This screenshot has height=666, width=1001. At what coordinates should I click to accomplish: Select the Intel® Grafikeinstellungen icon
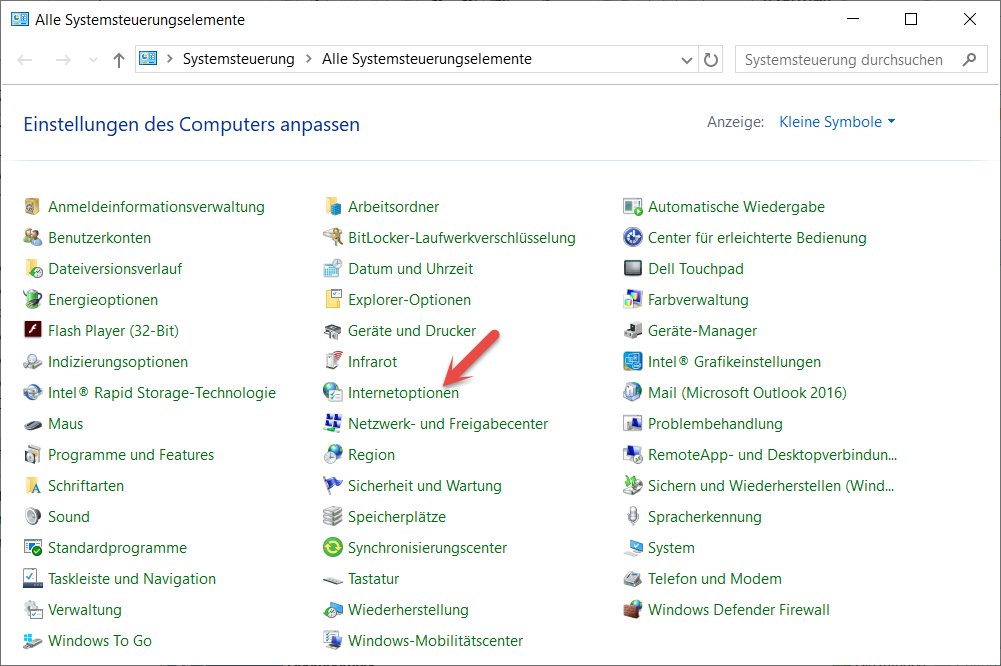pyautogui.click(x=632, y=362)
